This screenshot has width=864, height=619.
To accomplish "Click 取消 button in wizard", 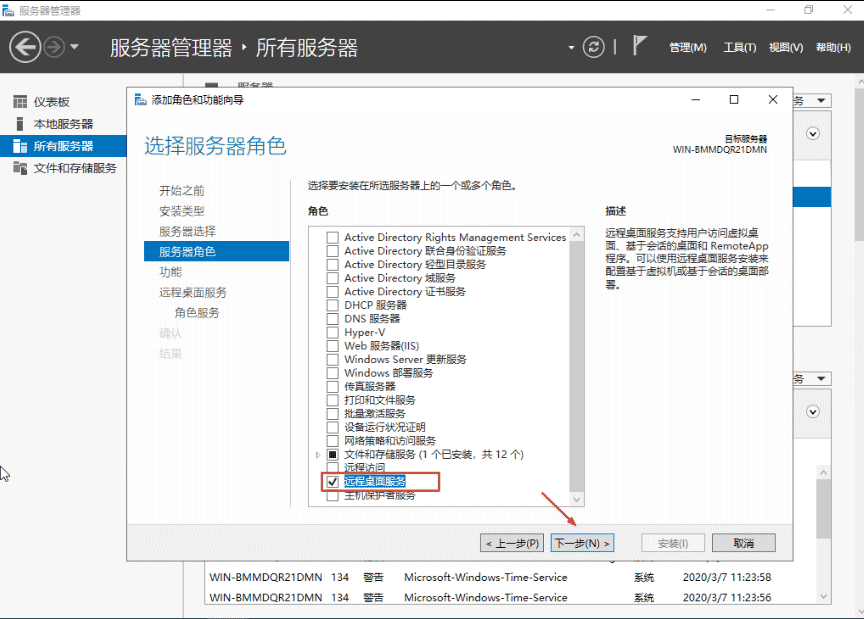I will (x=743, y=543).
